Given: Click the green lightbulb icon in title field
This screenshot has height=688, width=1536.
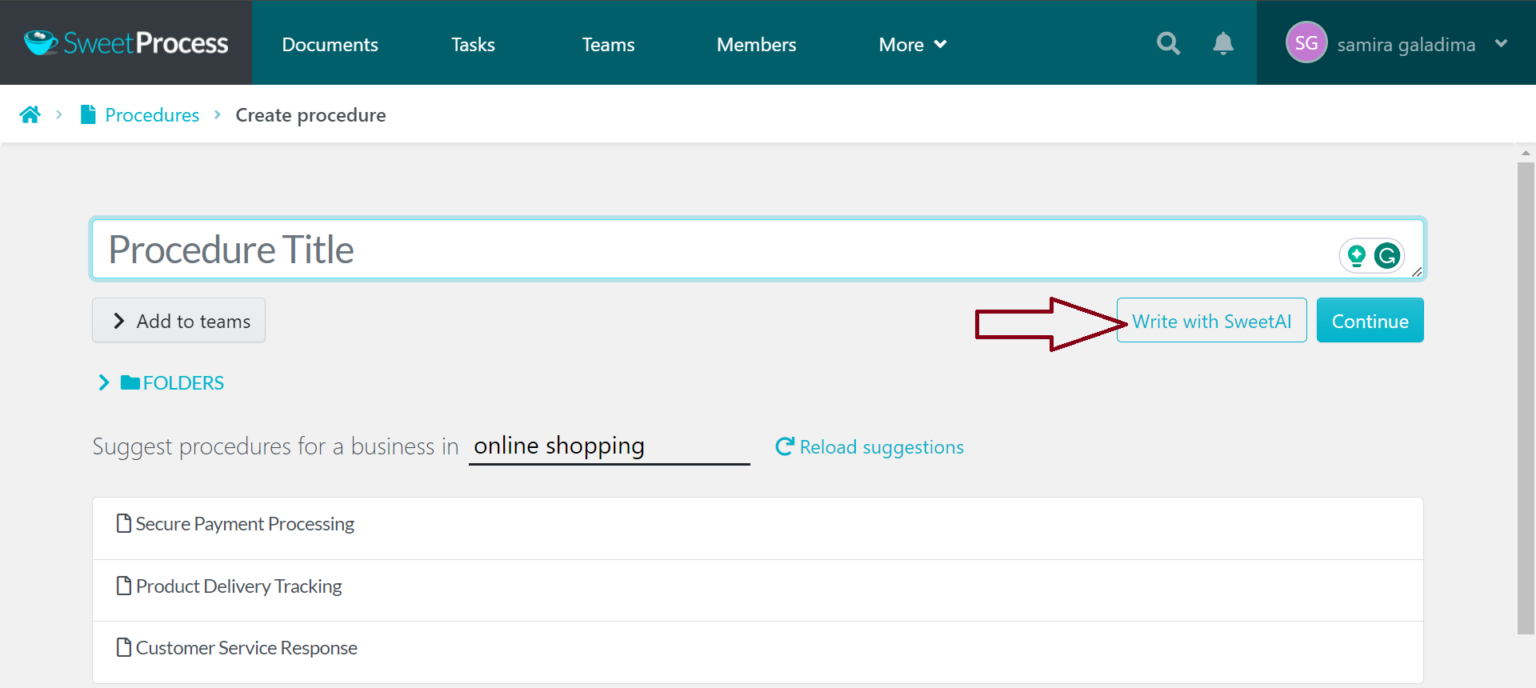Looking at the screenshot, I should 1356,256.
